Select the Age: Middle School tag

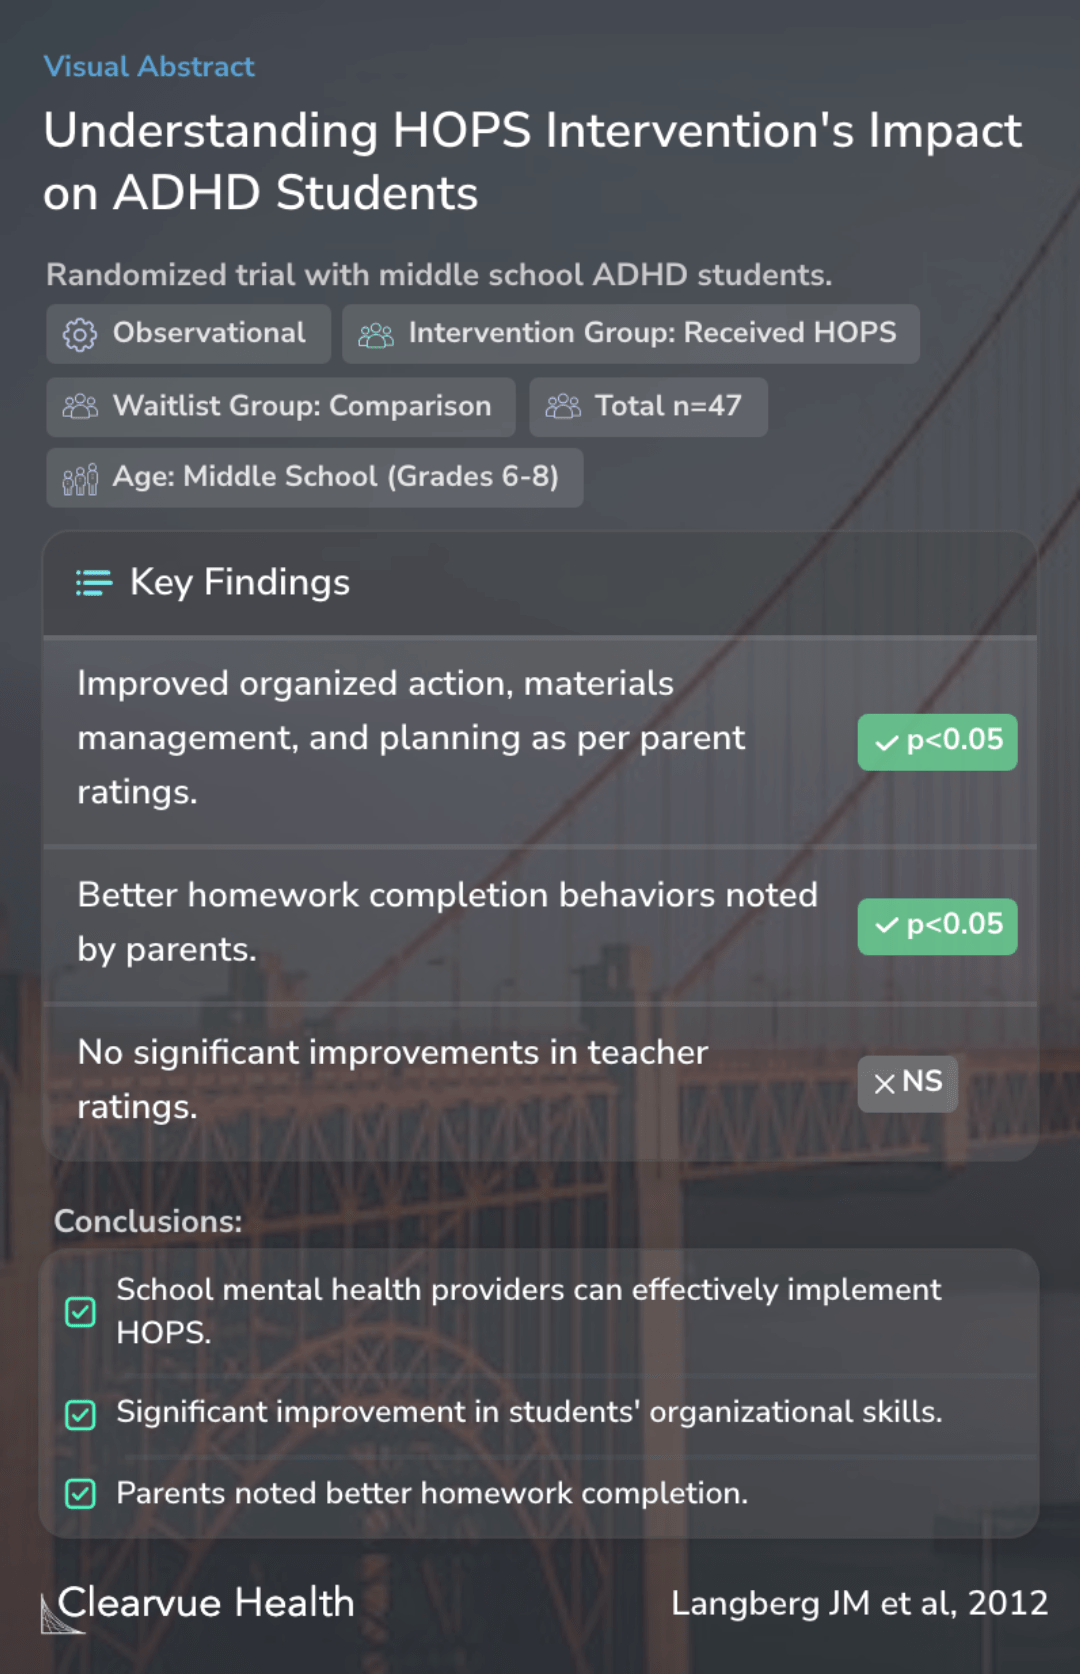[x=314, y=478]
